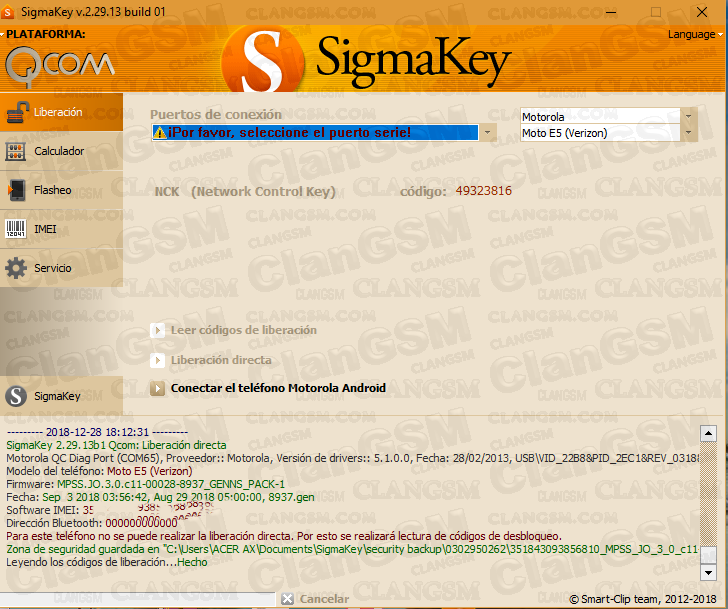Switch to the Calculador tab
This screenshot has height=609, width=728.
(x=61, y=151)
